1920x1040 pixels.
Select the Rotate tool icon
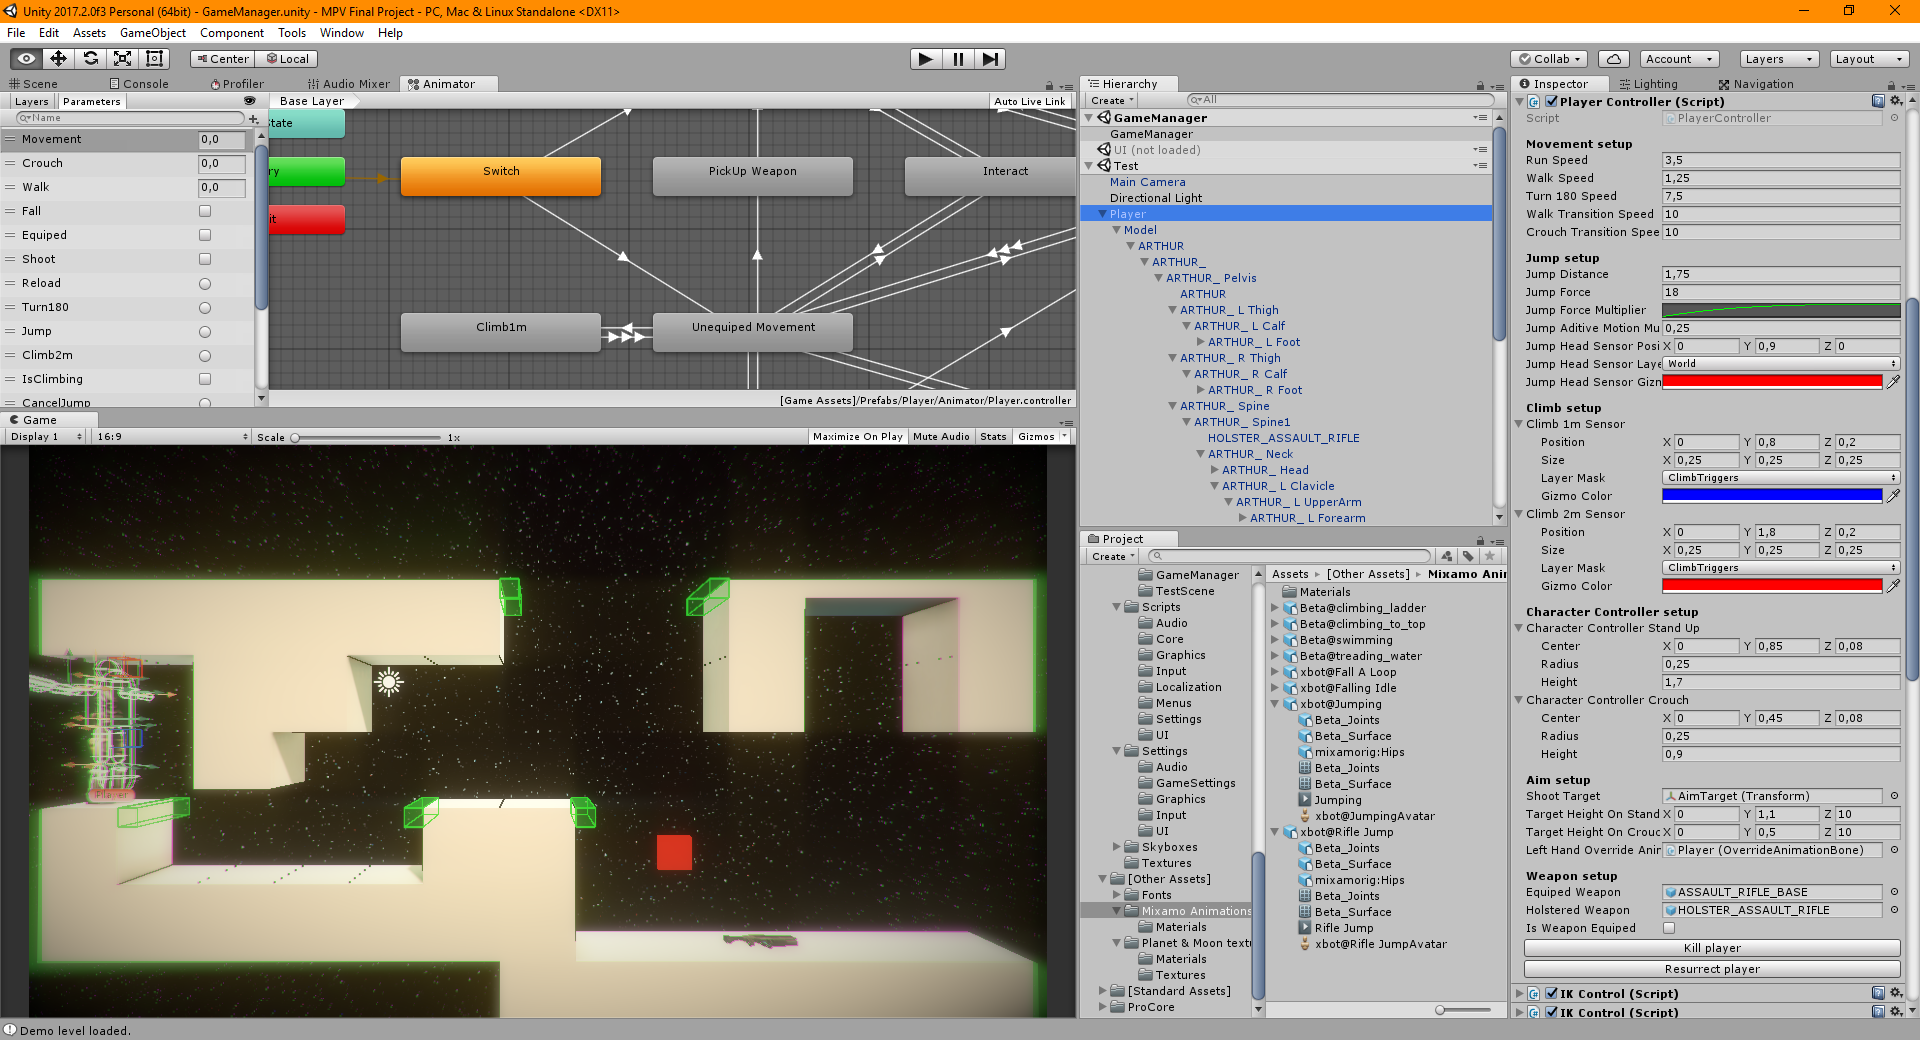click(x=90, y=59)
